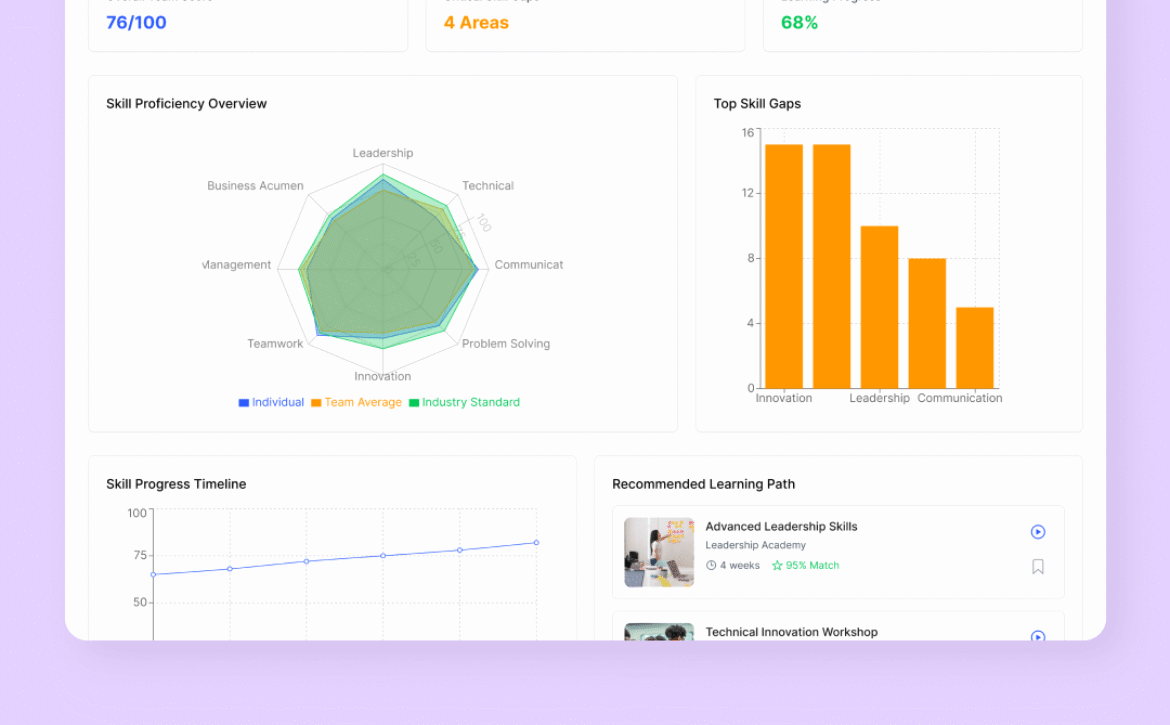
Task: Click the 68% progress value
Action: coord(799,23)
